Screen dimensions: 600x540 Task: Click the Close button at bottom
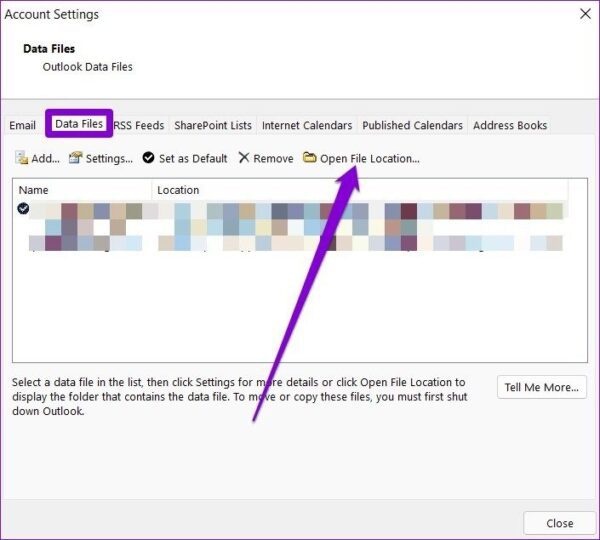tap(559, 523)
